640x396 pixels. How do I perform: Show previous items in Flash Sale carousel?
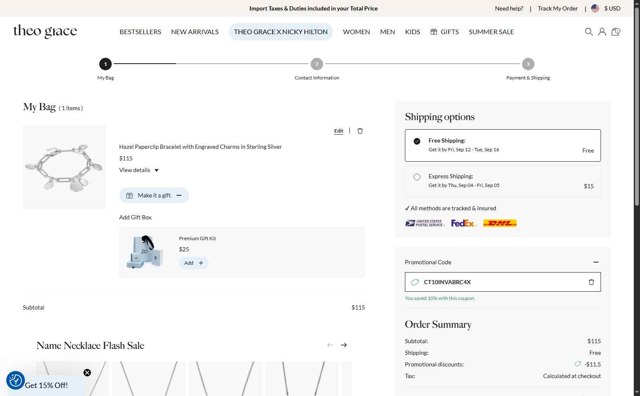tap(330, 345)
